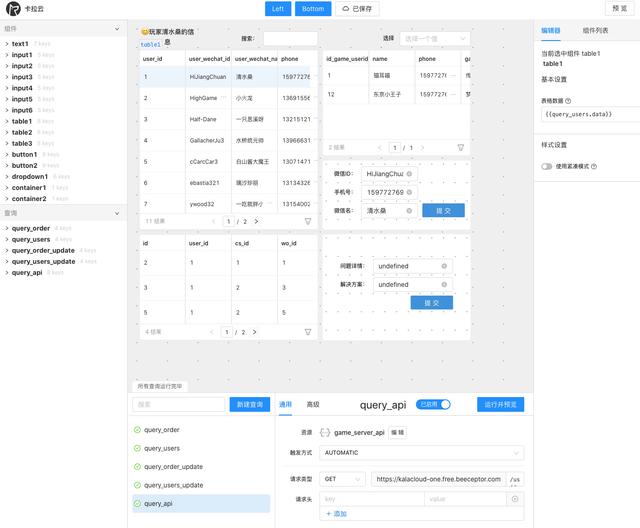Viewport: 640px width, 528px height.
Task: Switch to the 编辑器 tab
Action: (x=551, y=31)
